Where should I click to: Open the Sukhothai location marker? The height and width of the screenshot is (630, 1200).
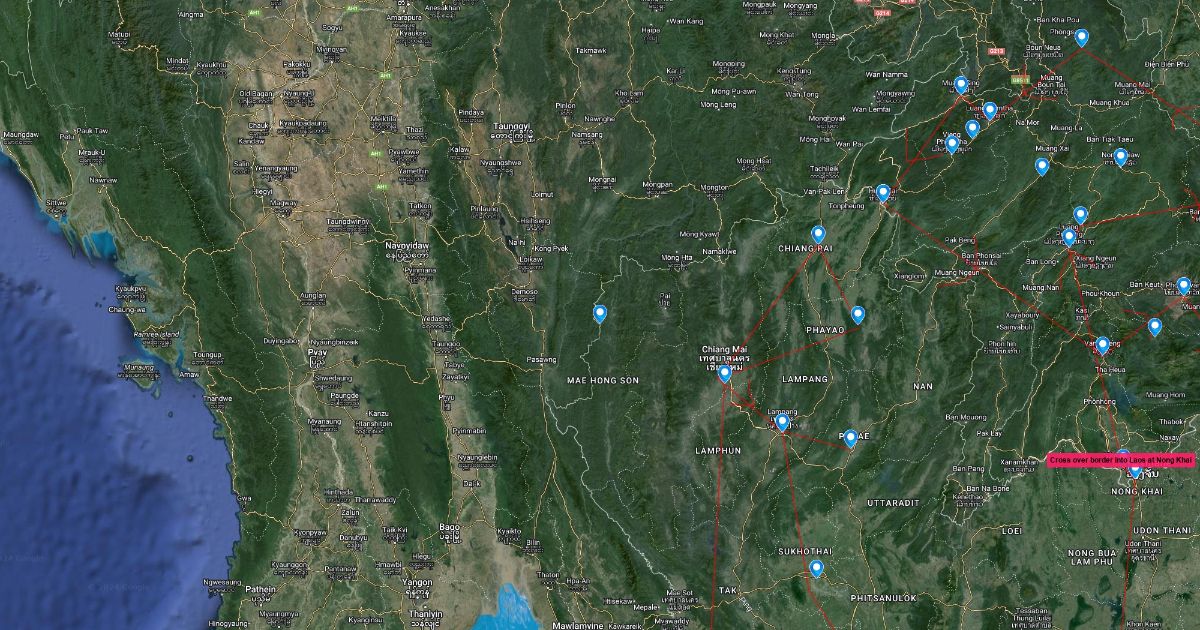coord(816,568)
